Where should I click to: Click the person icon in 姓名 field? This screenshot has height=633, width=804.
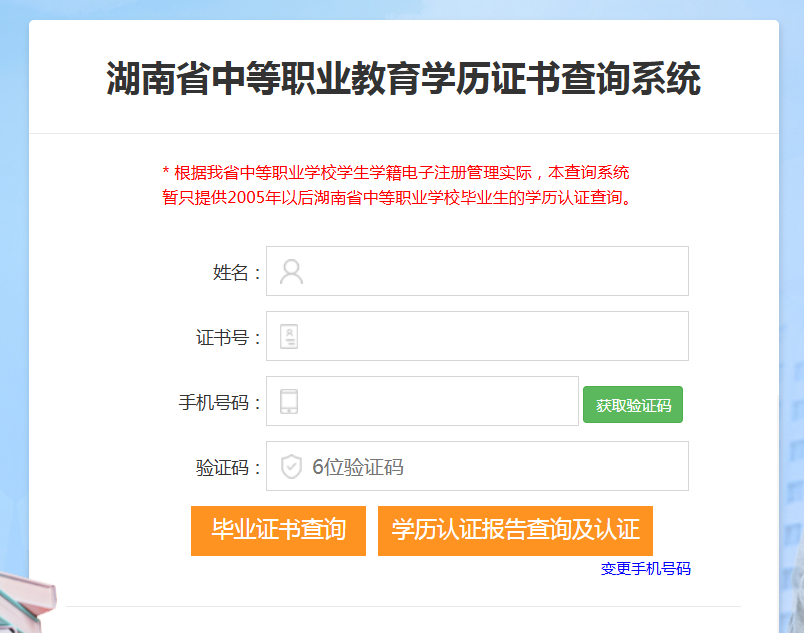[x=291, y=270]
